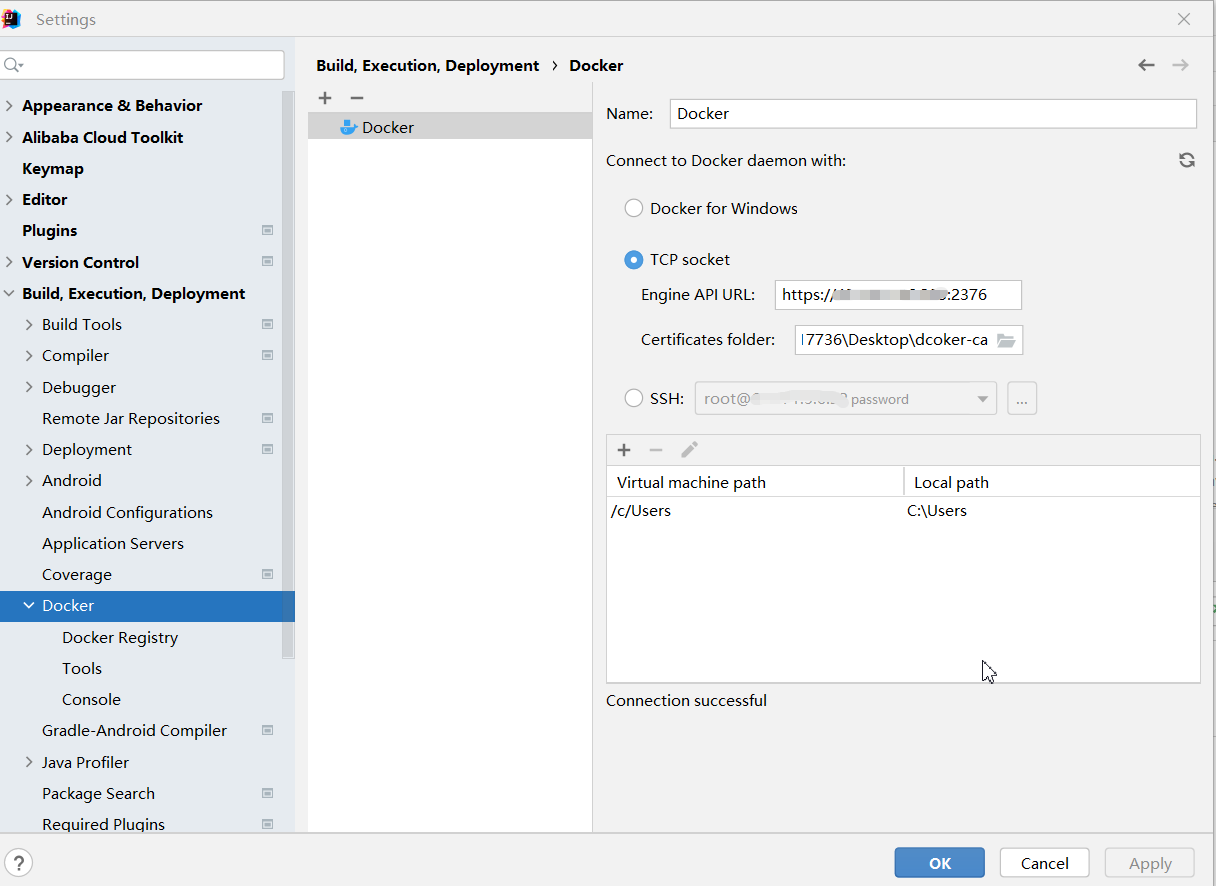Screen dimensions: 1216x886
Task: Click the Docker whale icon in the list
Action: (348, 127)
